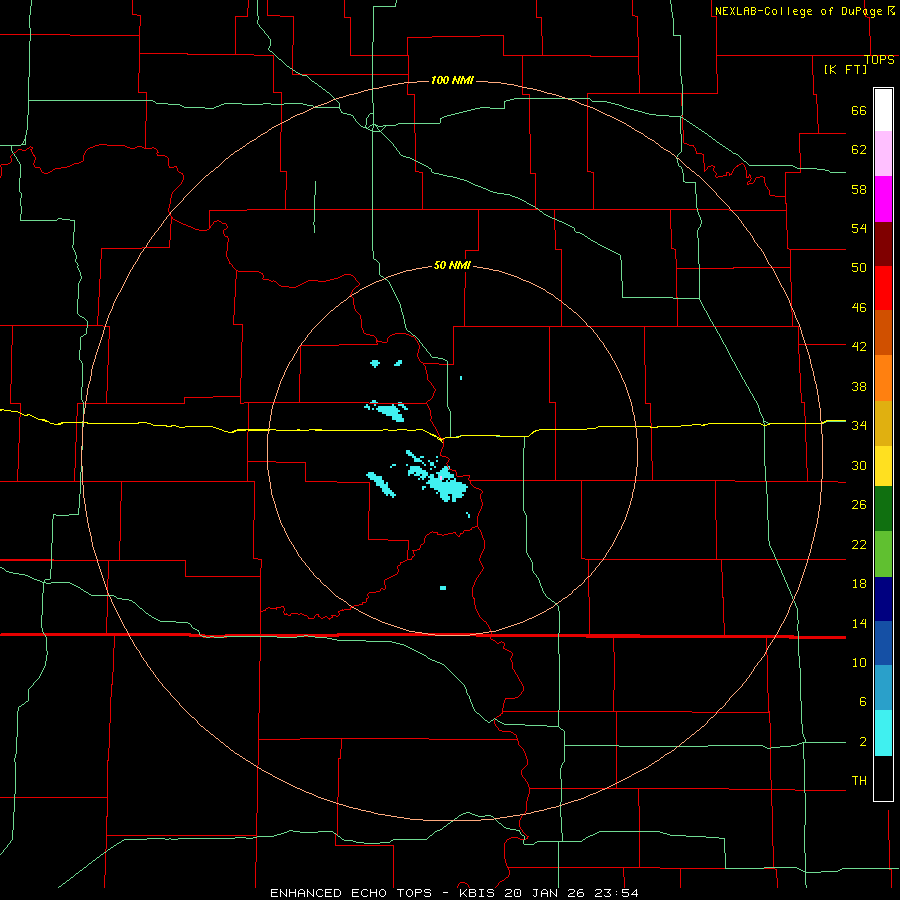Image resolution: width=900 pixels, height=900 pixels.
Task: Click the light pink 62 K FT legend swatch
Action: pyautogui.click(x=883, y=153)
